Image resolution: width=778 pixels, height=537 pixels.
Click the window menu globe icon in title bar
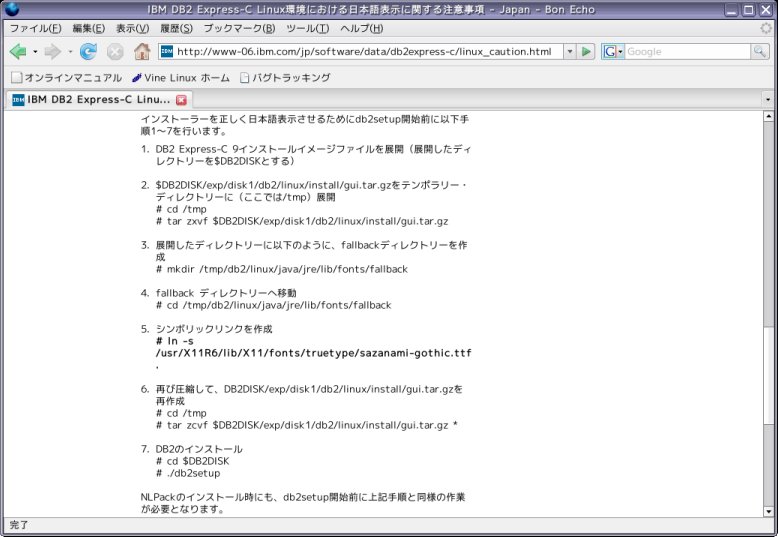click(11, 9)
